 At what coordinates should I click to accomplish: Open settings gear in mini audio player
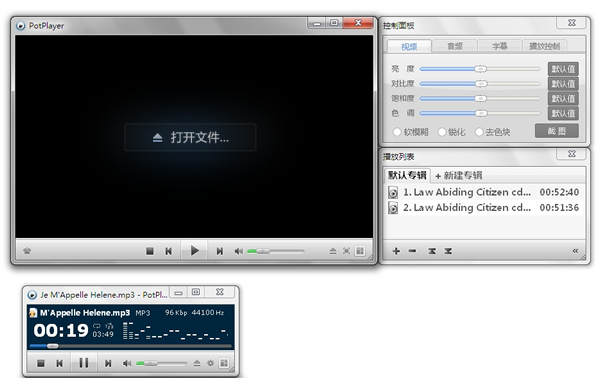[210, 363]
